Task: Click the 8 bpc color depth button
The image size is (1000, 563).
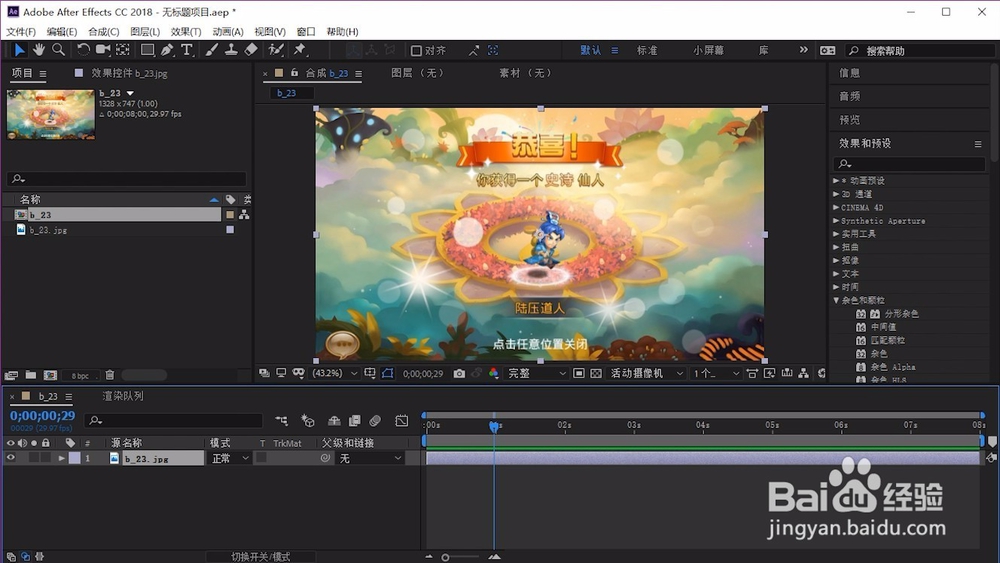Action: tap(80, 376)
